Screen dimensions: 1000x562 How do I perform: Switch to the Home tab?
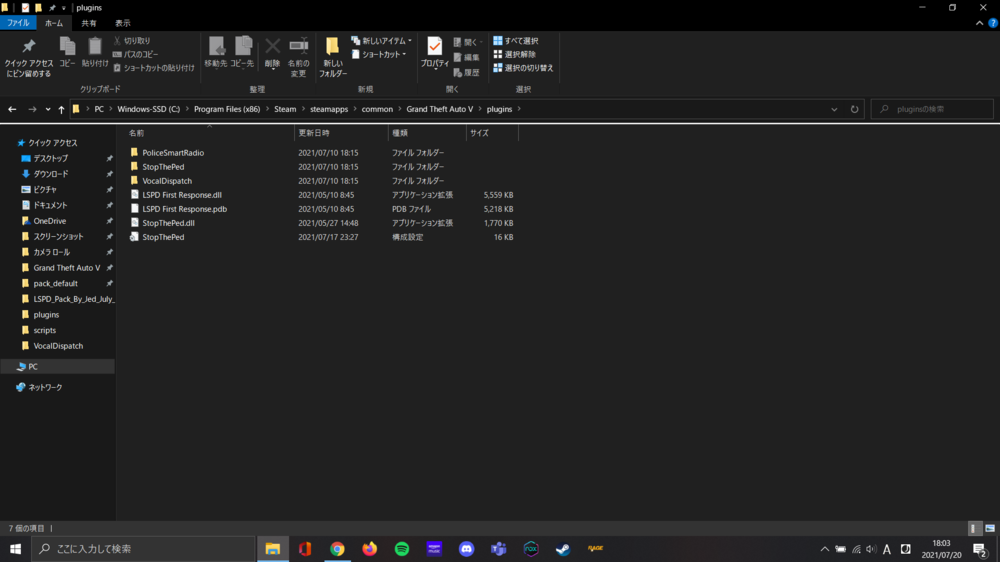(54, 23)
